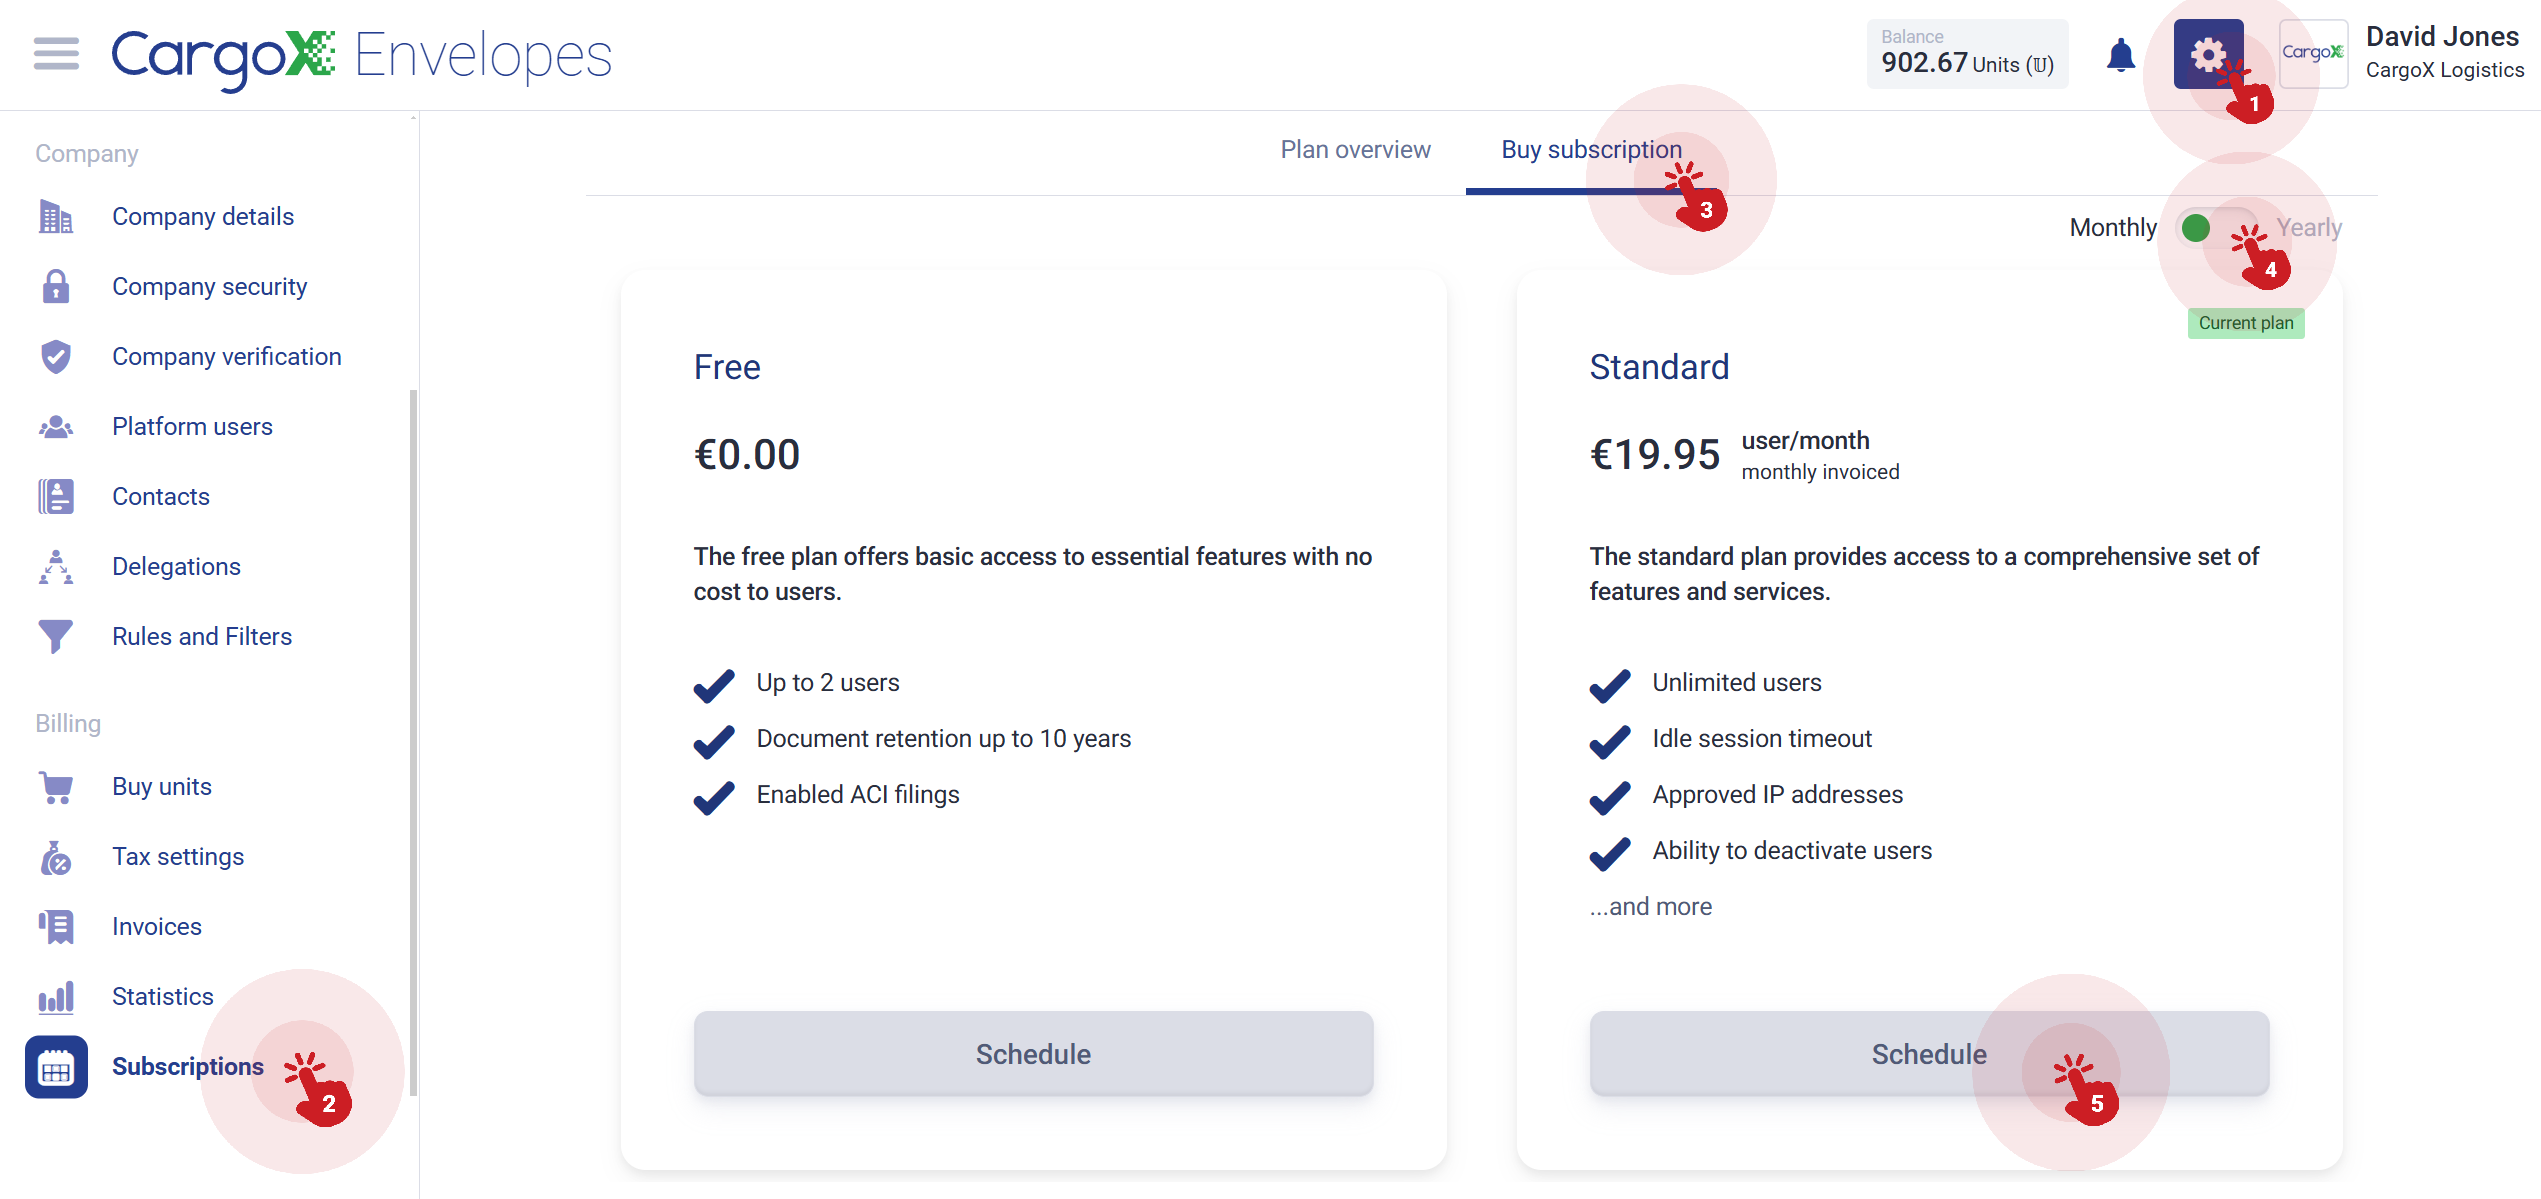This screenshot has width=2541, height=1199.
Task: Open the Platform users page
Action: [192, 427]
